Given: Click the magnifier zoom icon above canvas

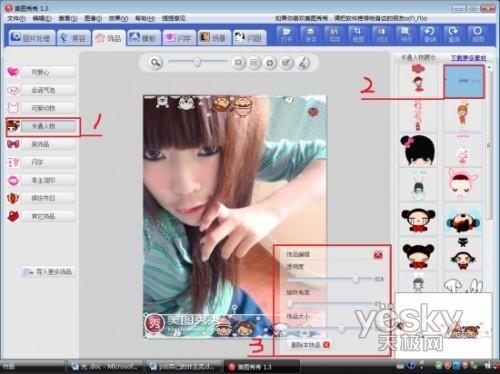Looking at the screenshot, I should coord(155,62).
